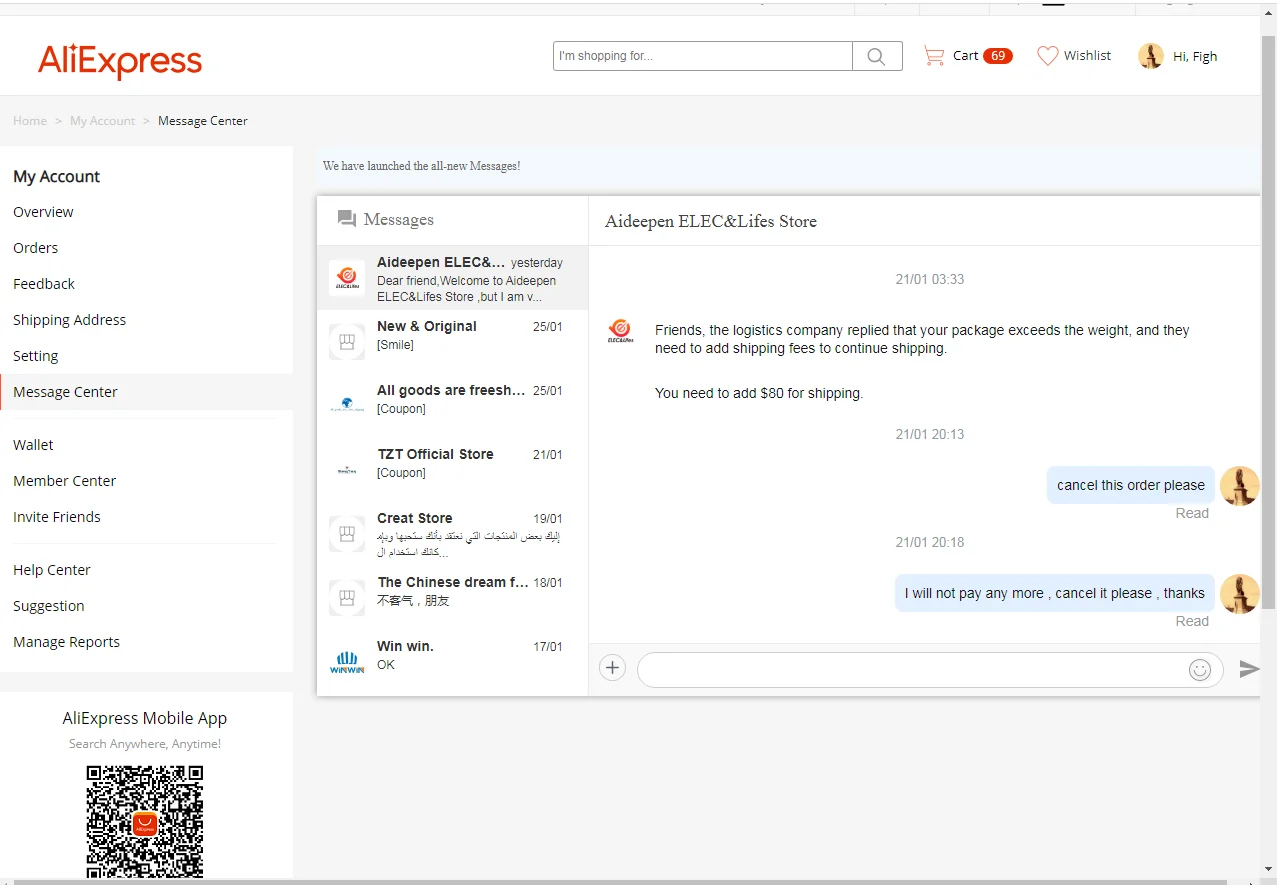The image size is (1277, 885).
Task: Click the search magnifier button
Action: [x=876, y=56]
